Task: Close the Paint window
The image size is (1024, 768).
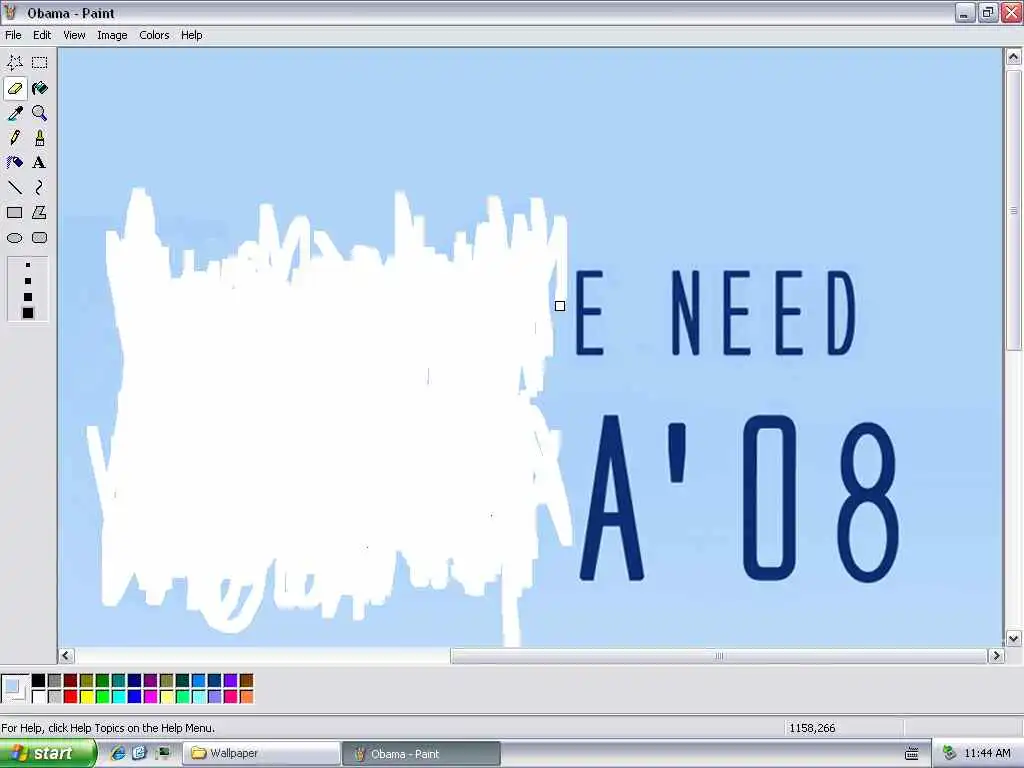Action: click(1012, 12)
